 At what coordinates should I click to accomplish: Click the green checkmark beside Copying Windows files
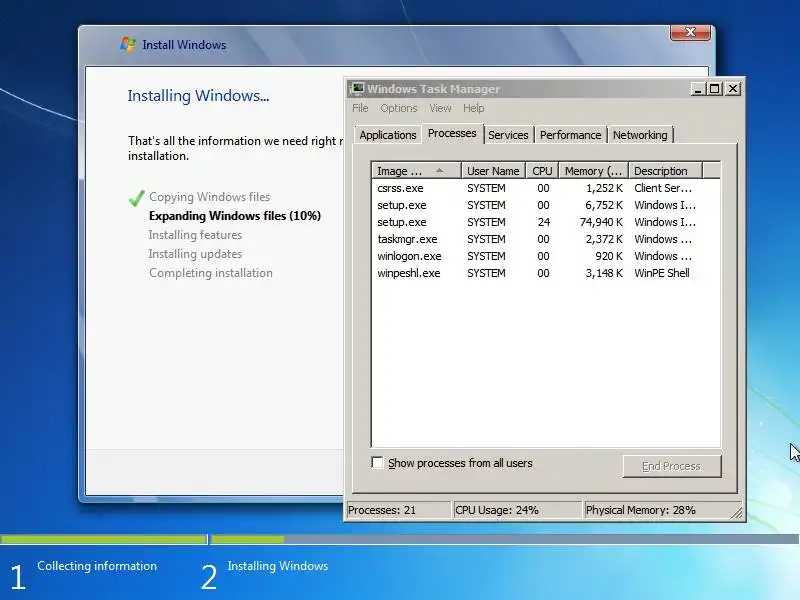point(136,198)
